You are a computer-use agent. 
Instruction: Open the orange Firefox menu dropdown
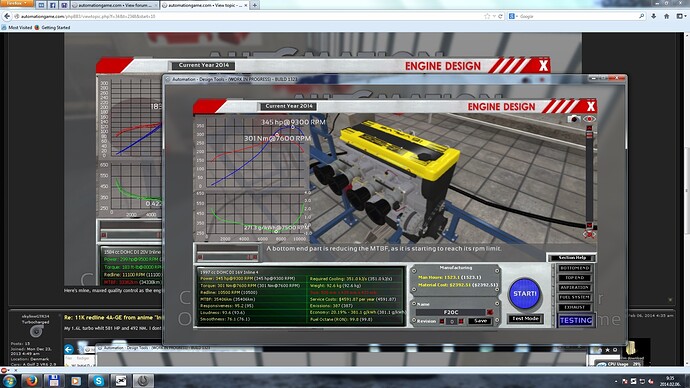[x=17, y=3]
